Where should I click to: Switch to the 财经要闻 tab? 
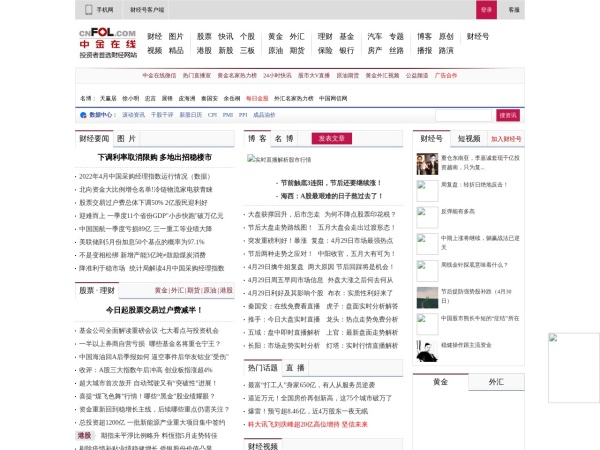[x=94, y=139]
